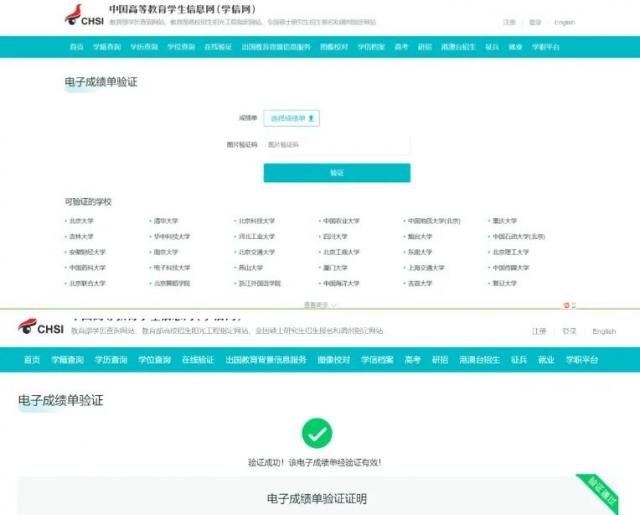
Task: Open the 北京大学 school link
Action: 81,221
